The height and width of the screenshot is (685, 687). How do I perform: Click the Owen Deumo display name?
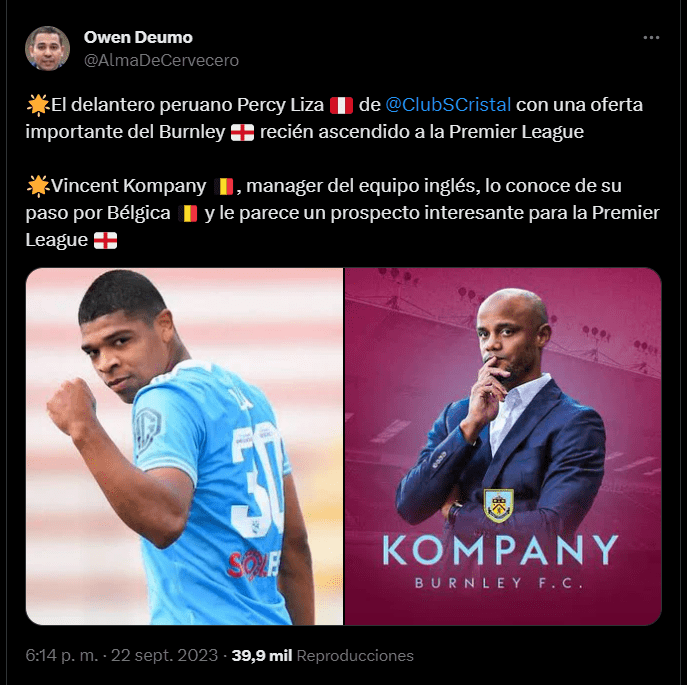(x=138, y=37)
